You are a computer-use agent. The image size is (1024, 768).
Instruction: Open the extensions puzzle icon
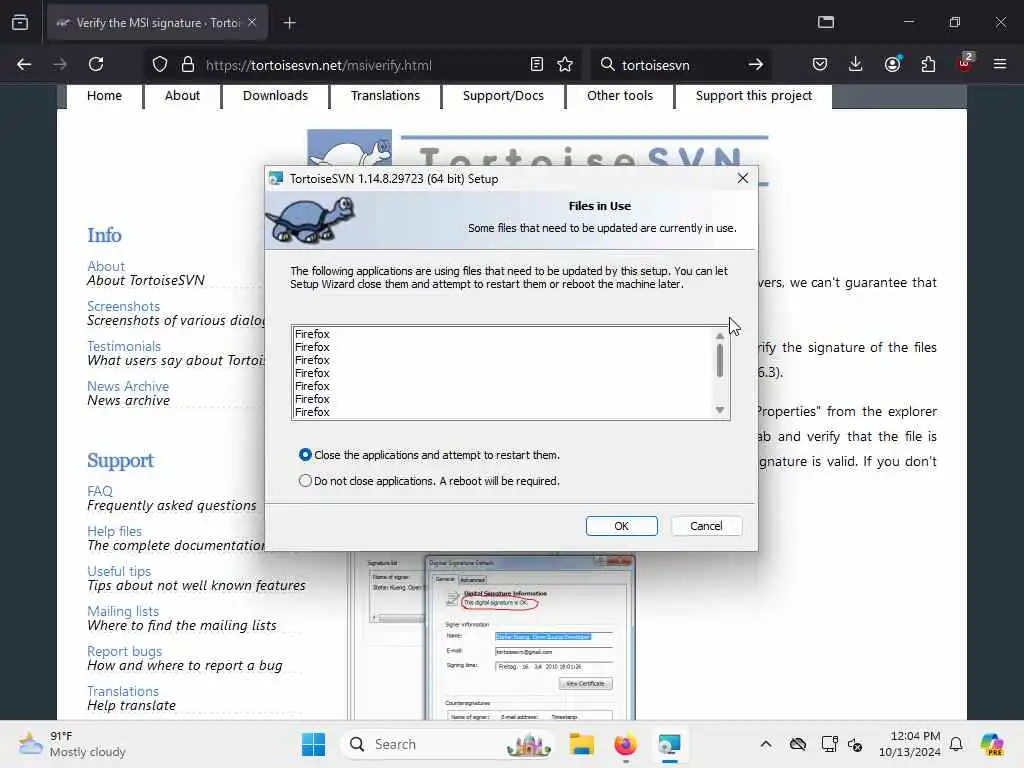point(928,64)
